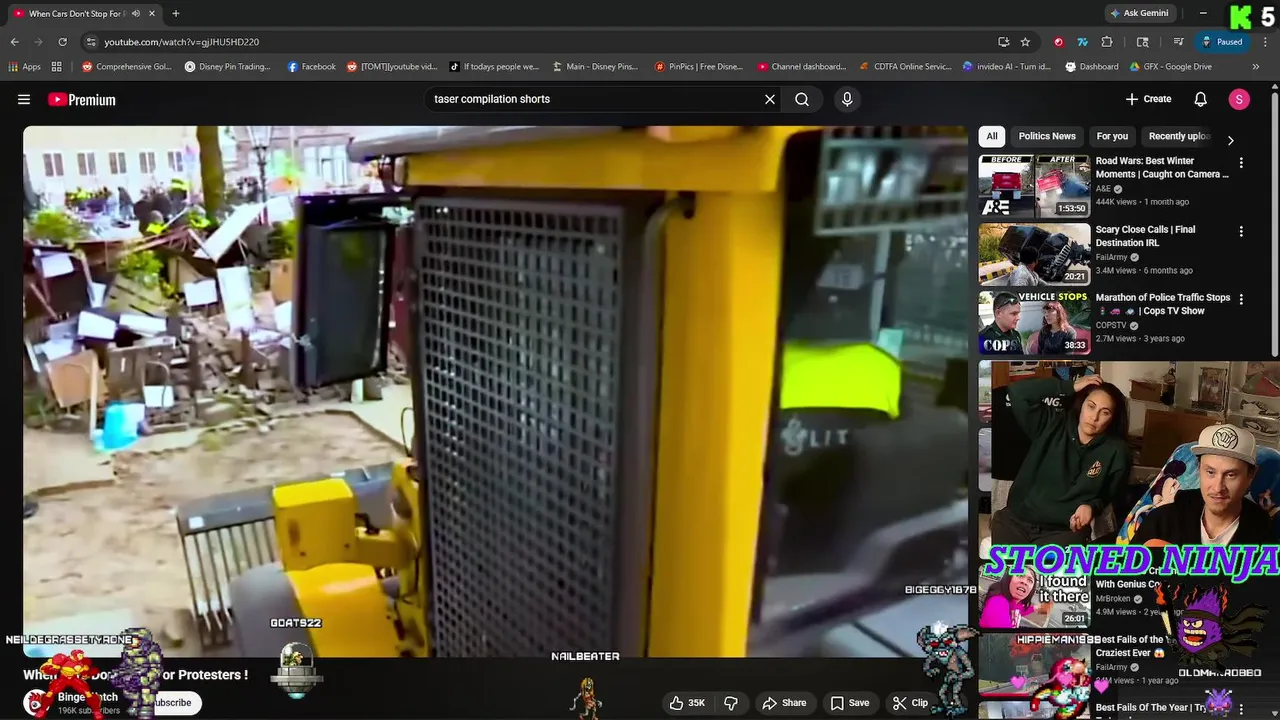The image size is (1280, 720).
Task: Open Road Wars video thumbnail
Action: (1034, 185)
